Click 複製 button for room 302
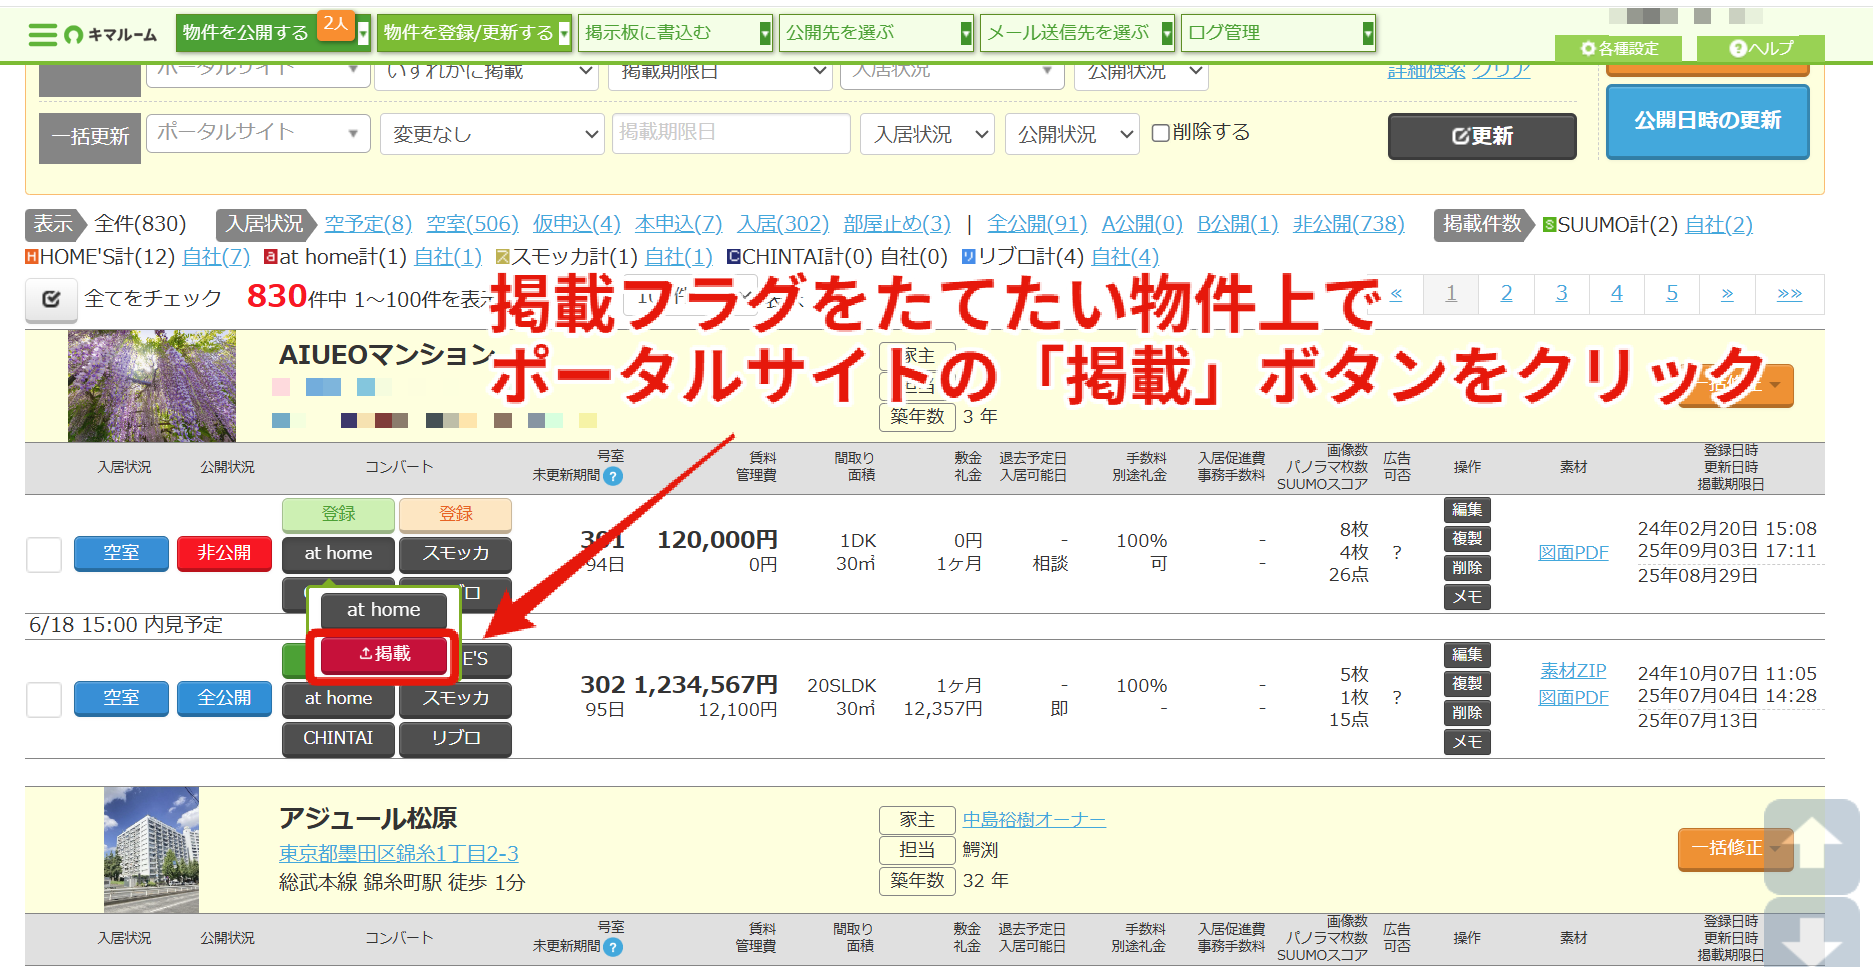1873x967 pixels. (x=1467, y=684)
